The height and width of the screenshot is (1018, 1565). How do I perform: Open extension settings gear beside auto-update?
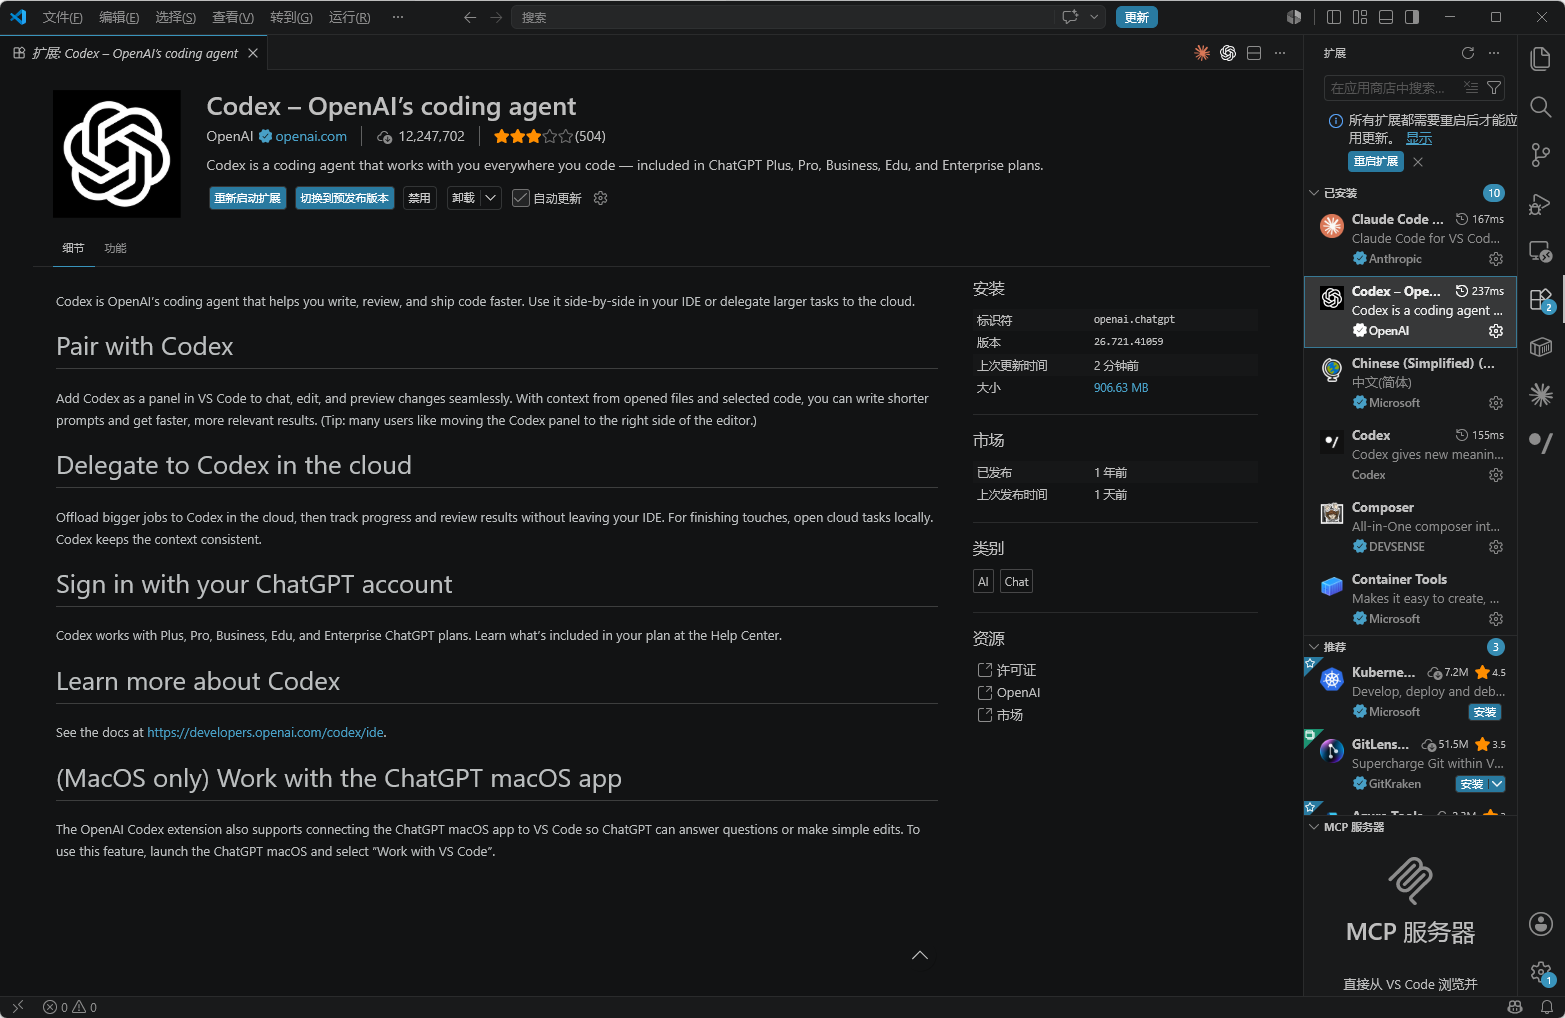point(601,198)
